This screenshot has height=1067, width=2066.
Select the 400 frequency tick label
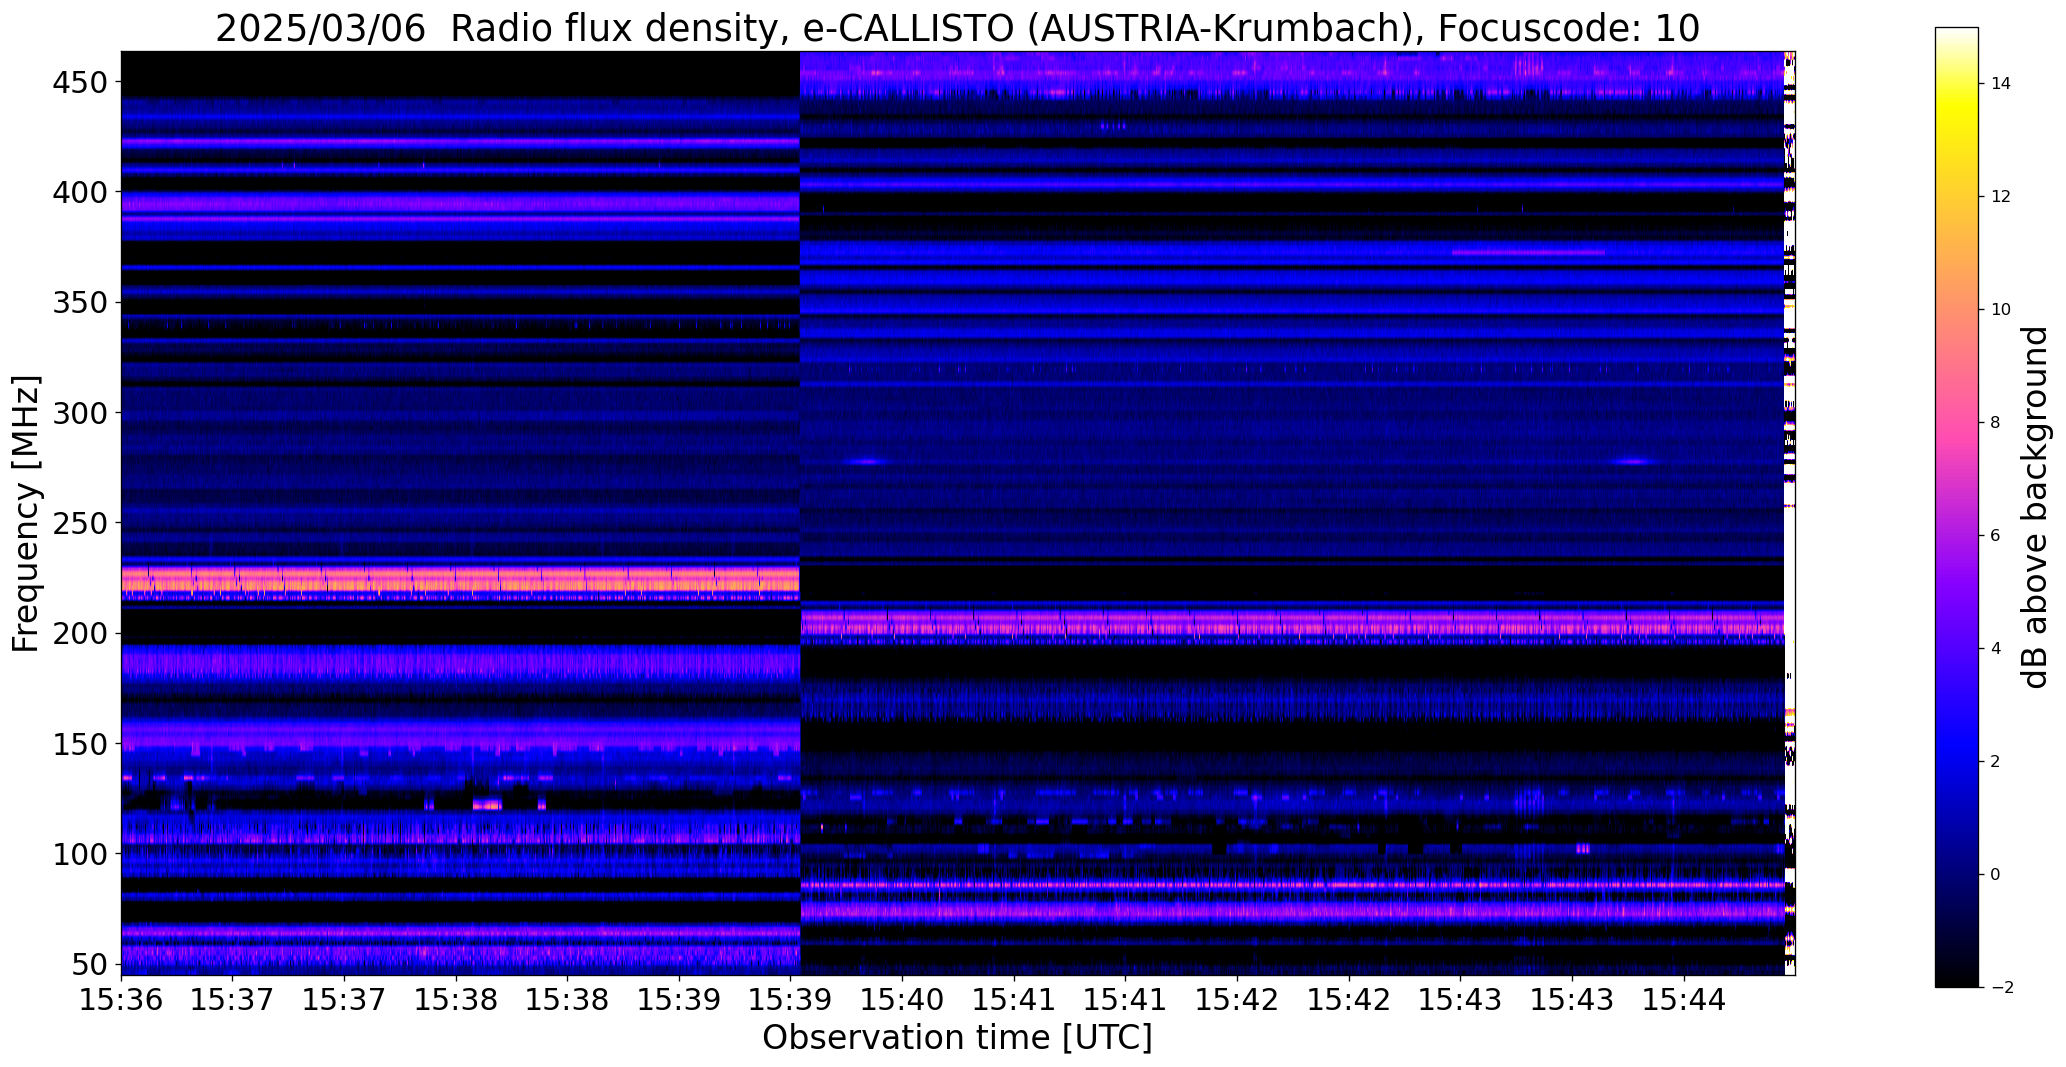(78, 192)
